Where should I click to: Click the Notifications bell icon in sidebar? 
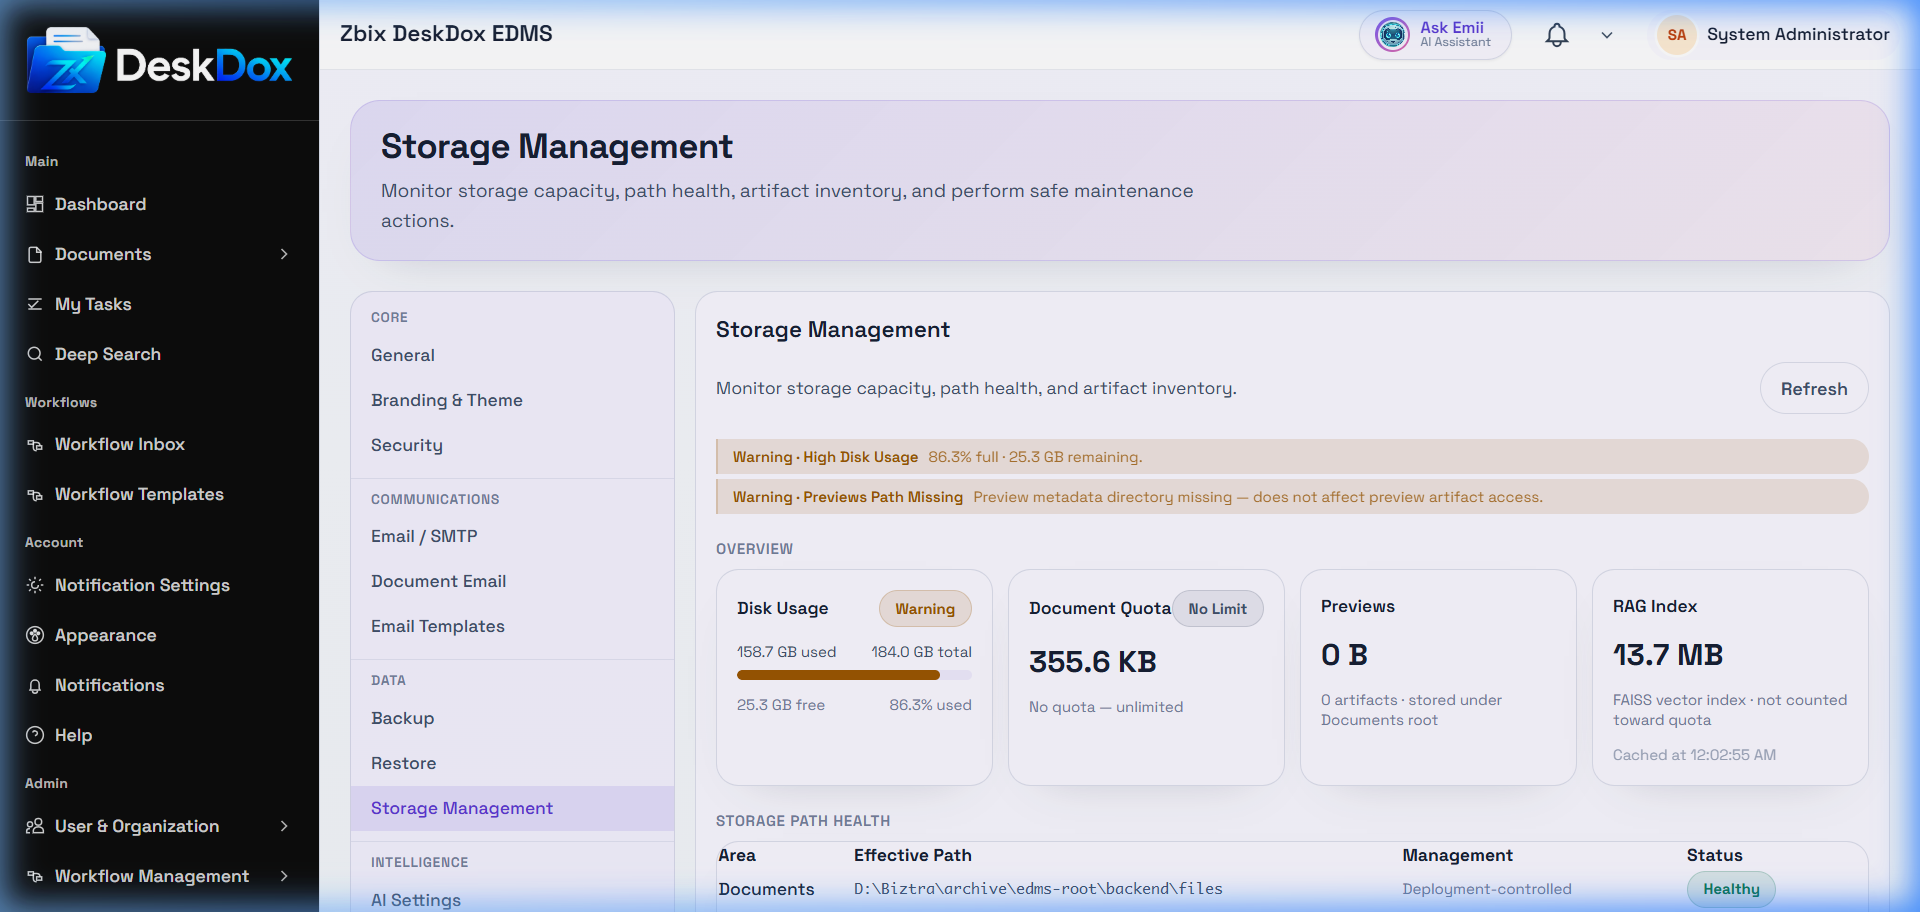click(35, 685)
